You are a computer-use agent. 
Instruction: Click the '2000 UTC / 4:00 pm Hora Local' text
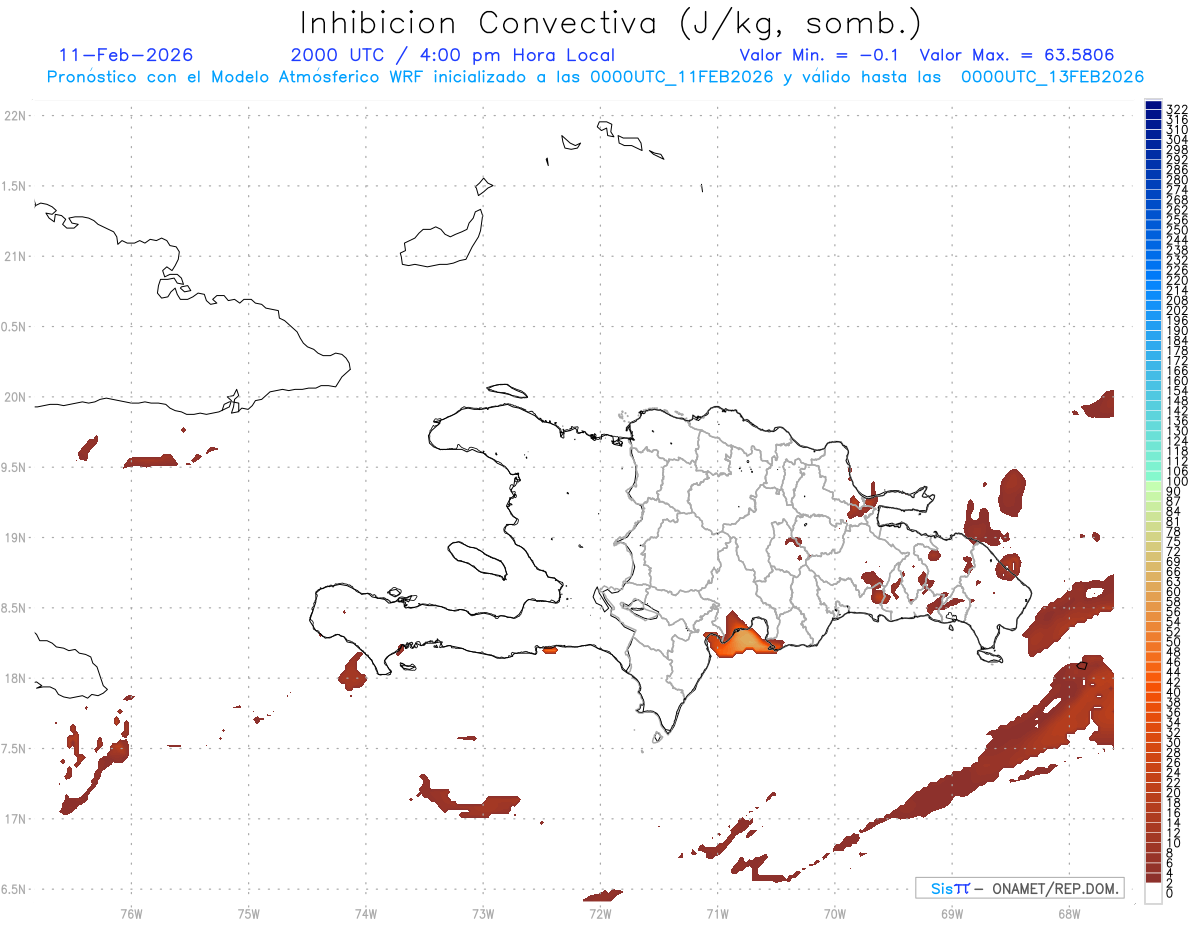click(453, 55)
